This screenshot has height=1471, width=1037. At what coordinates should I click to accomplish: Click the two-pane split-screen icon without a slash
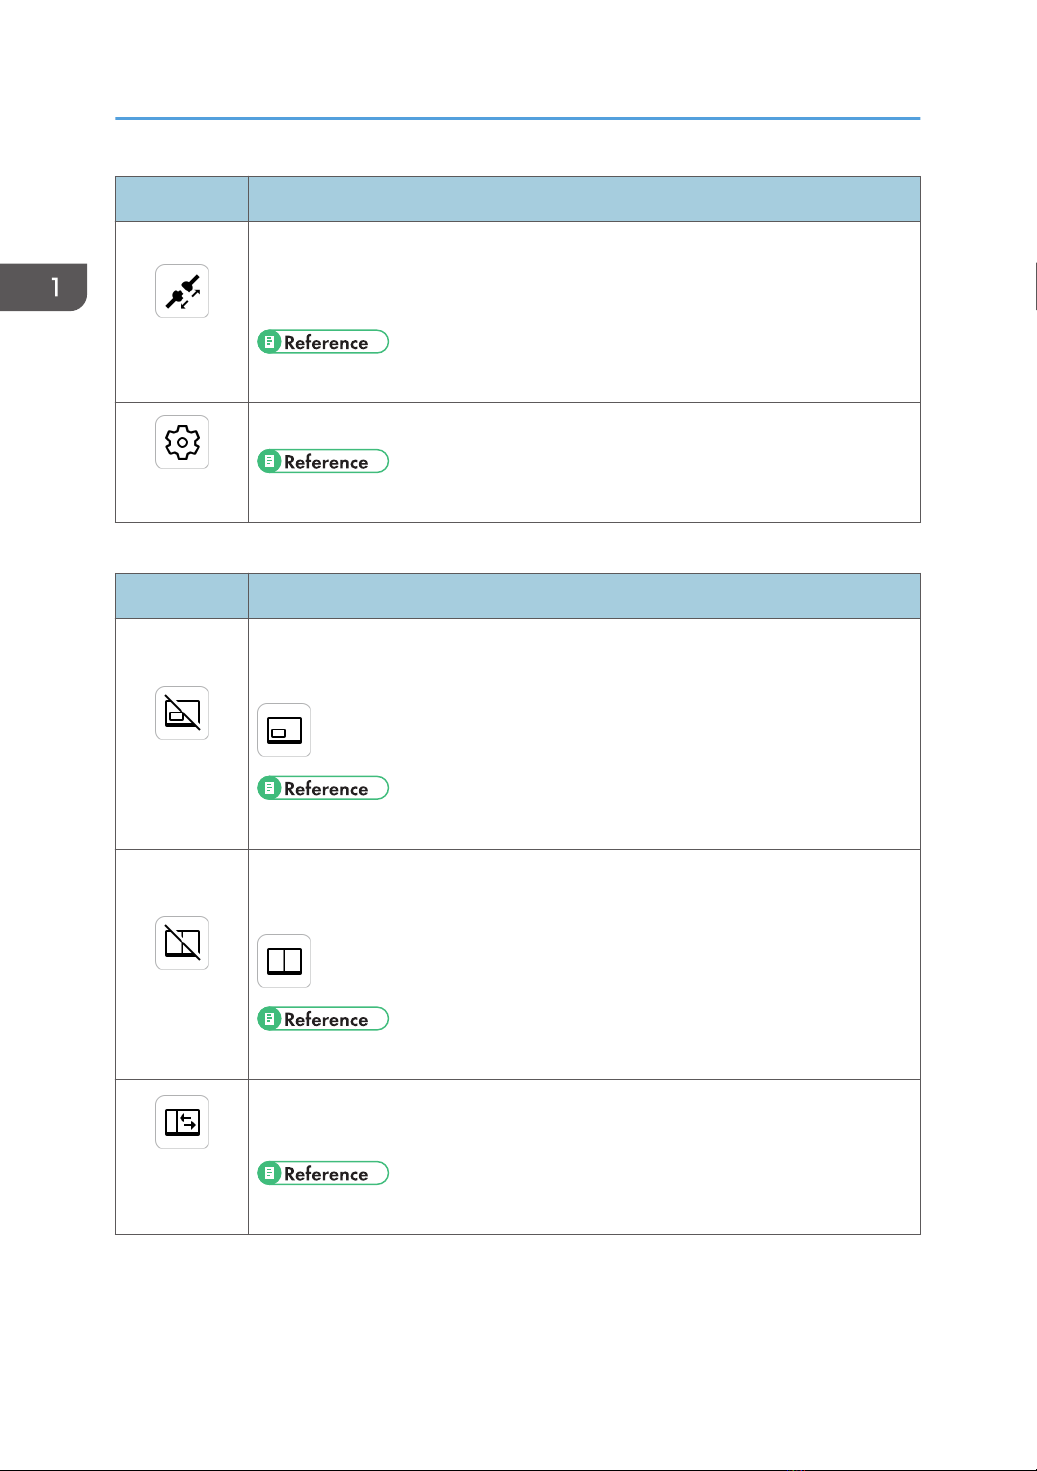pyautogui.click(x=284, y=961)
